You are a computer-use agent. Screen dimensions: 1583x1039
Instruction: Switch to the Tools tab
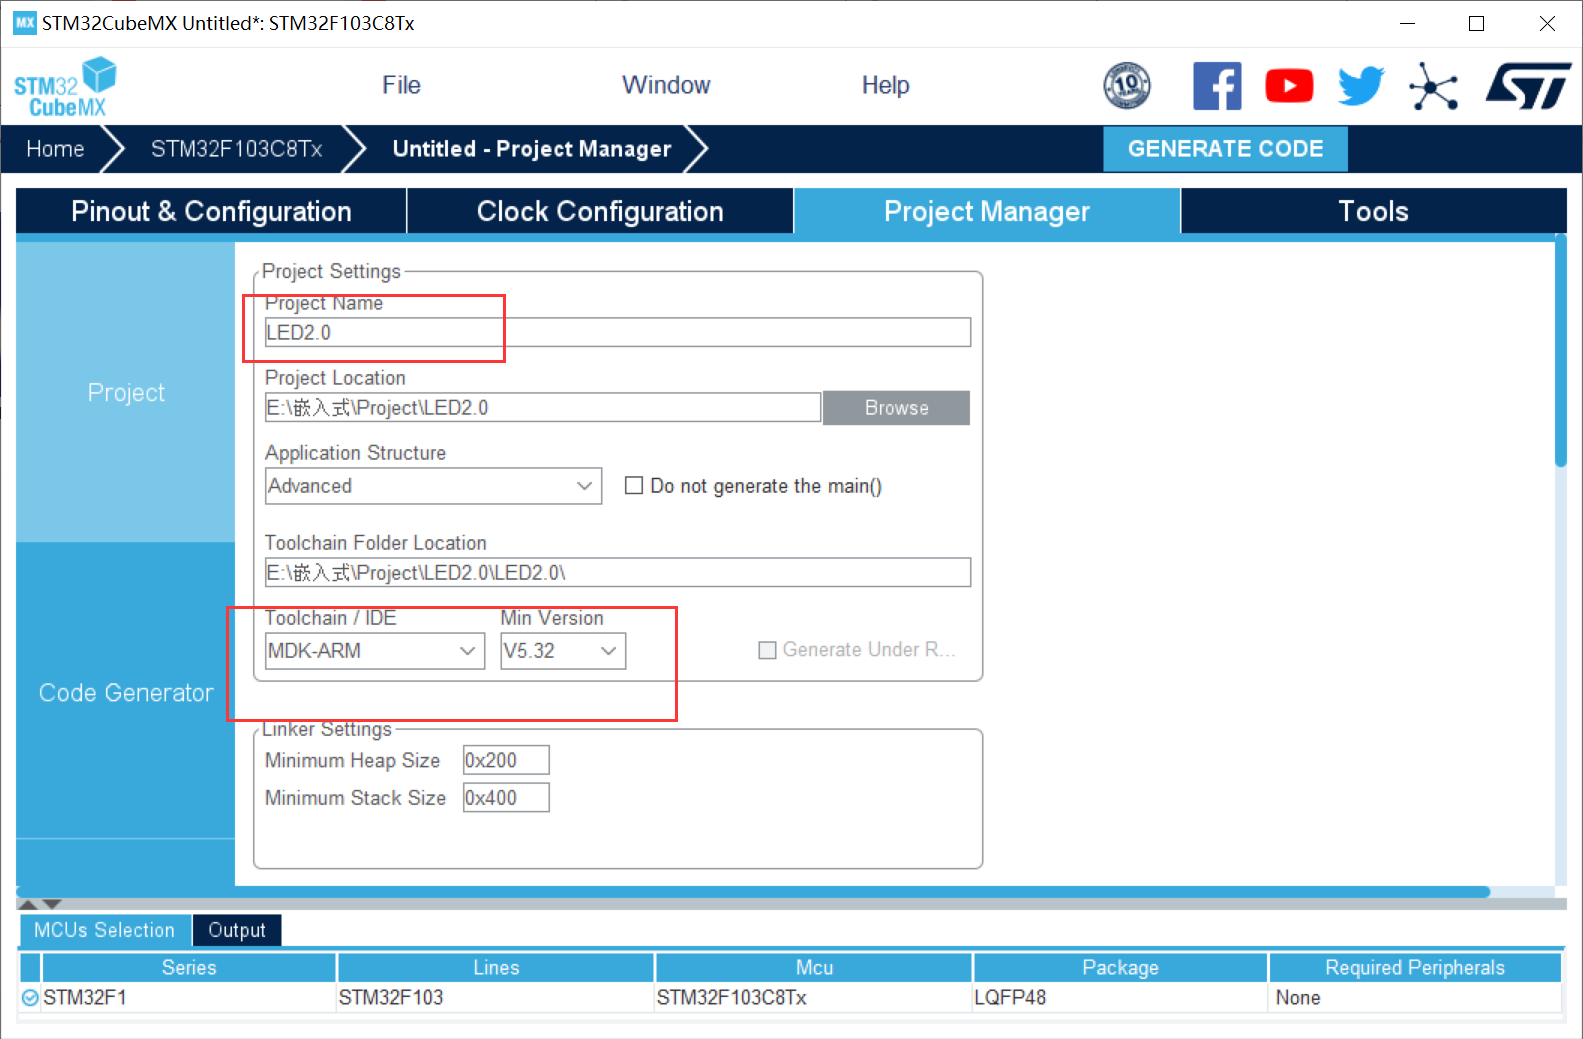point(1373,211)
